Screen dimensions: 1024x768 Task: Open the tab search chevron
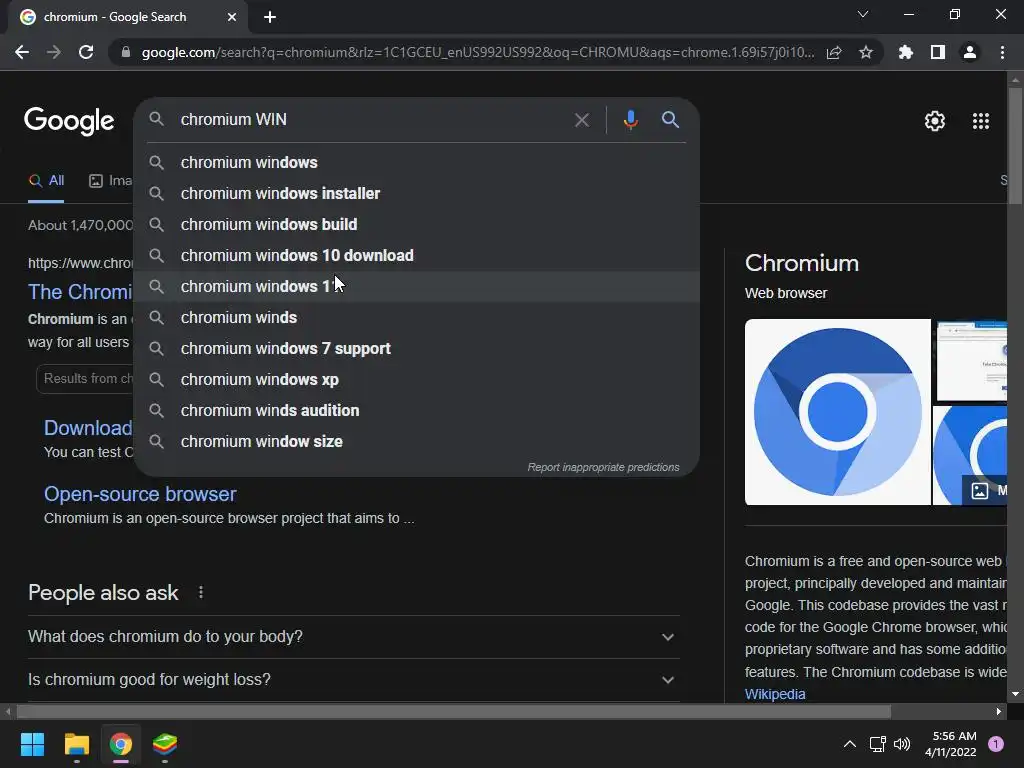(x=863, y=14)
